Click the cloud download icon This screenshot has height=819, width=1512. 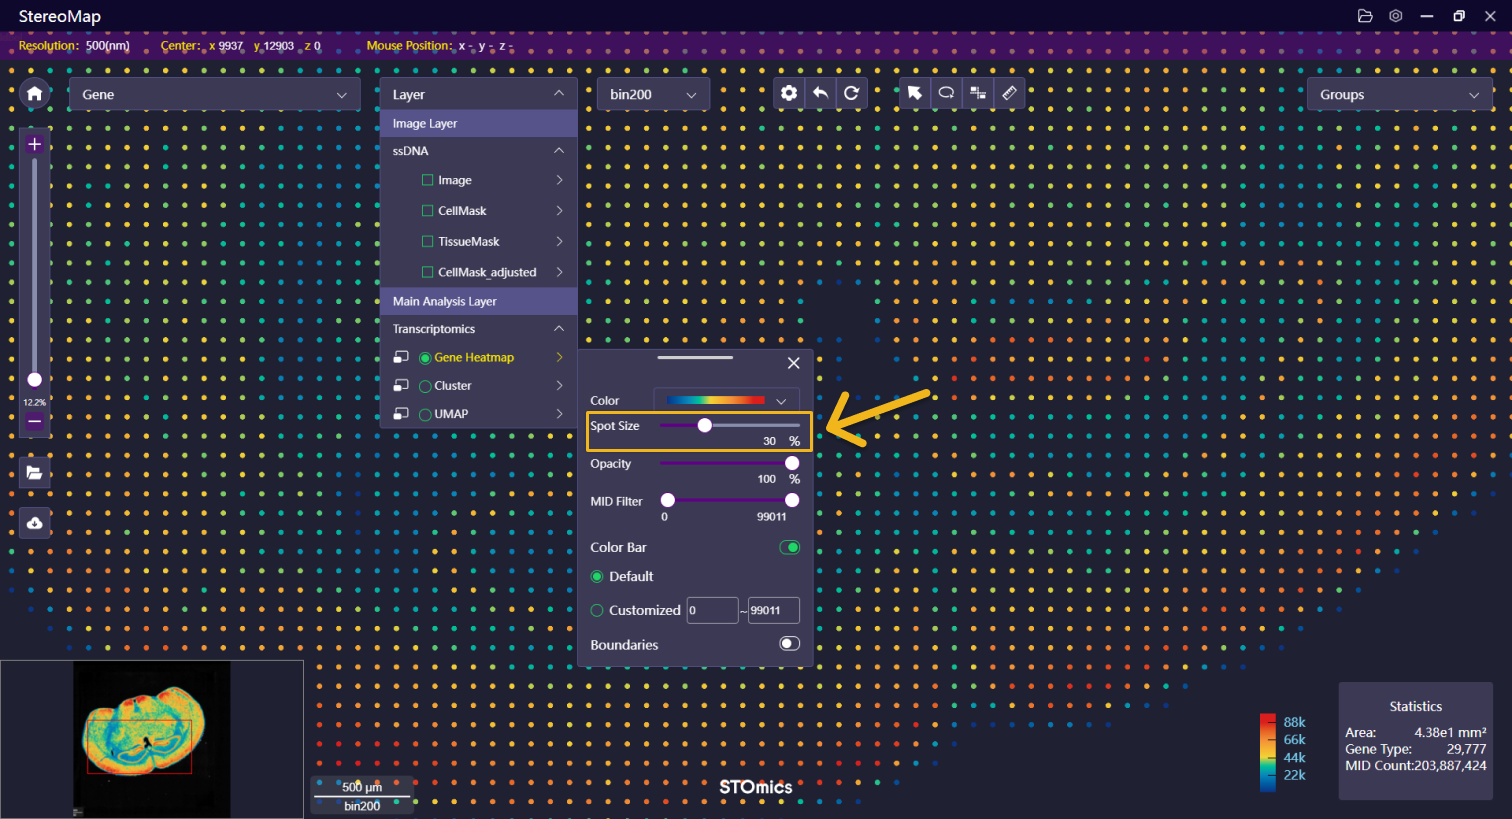[35, 523]
